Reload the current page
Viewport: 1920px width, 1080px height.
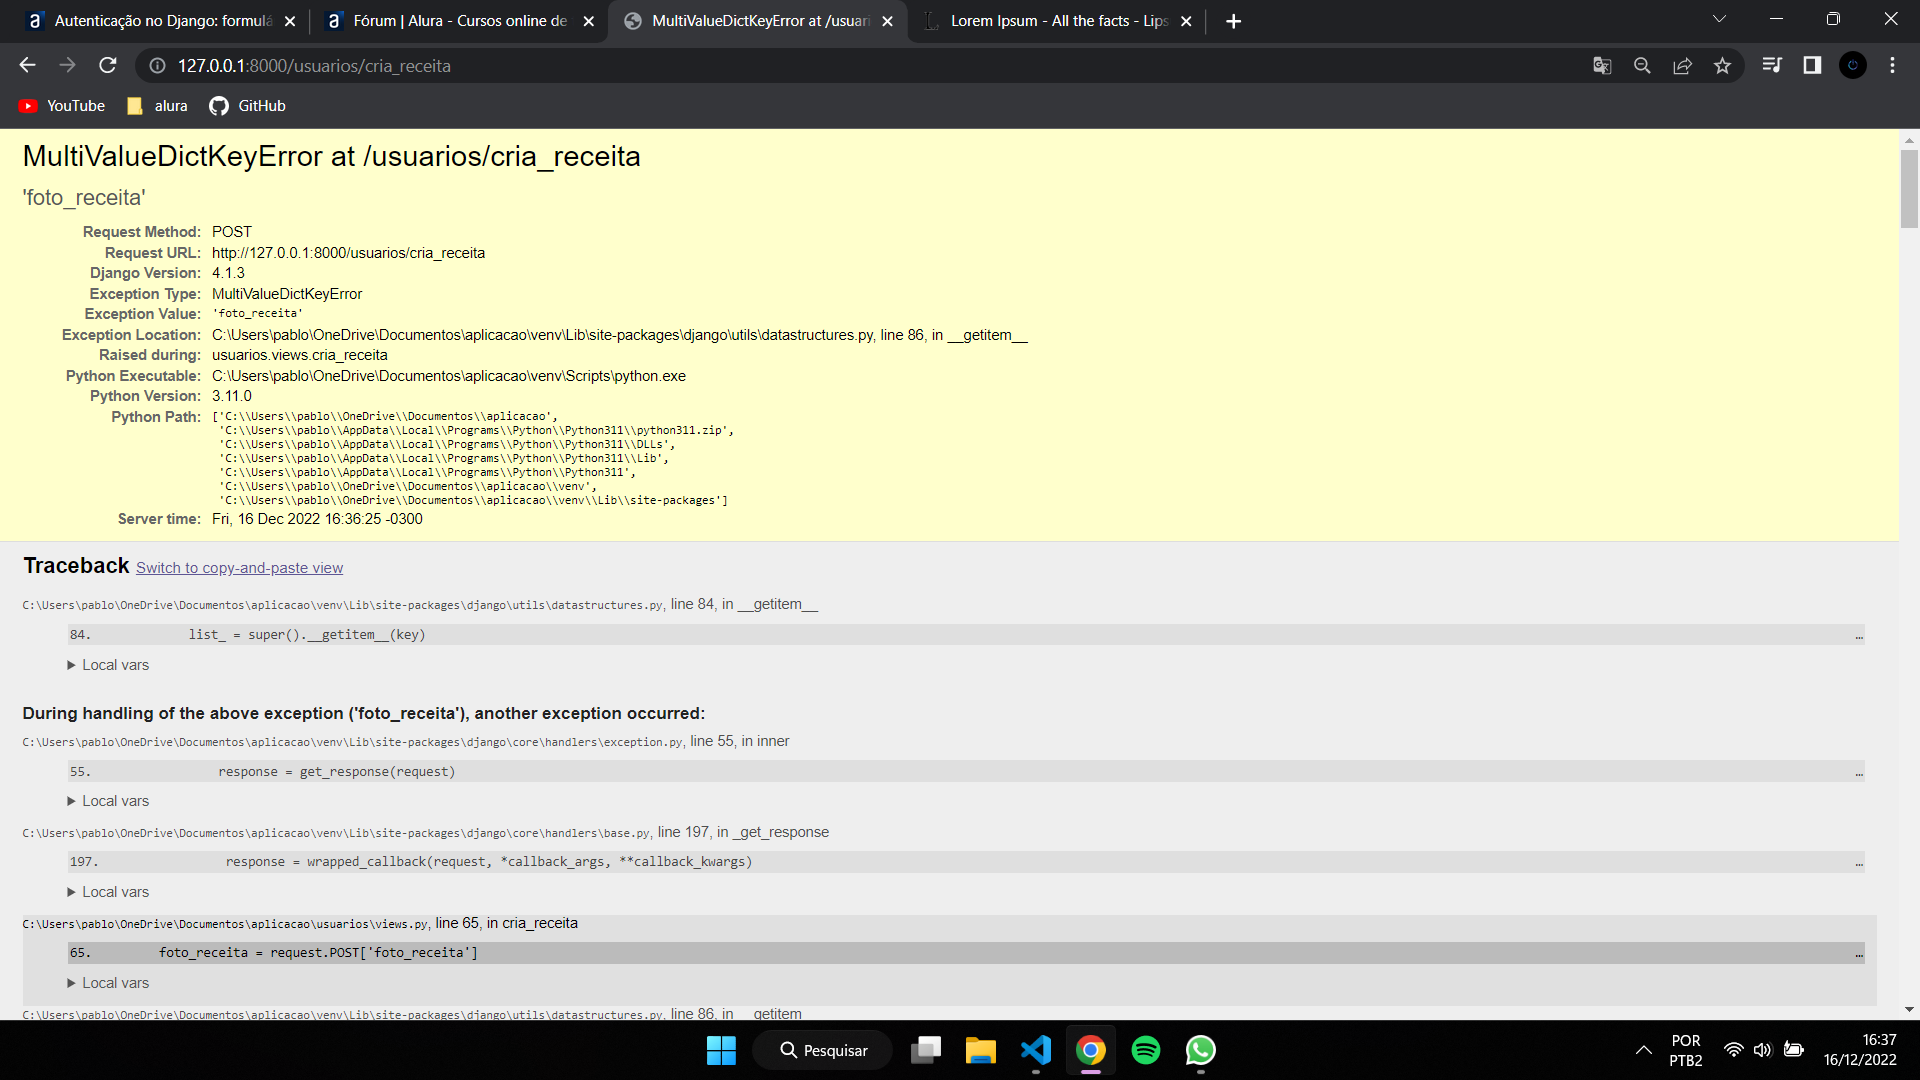[x=108, y=65]
